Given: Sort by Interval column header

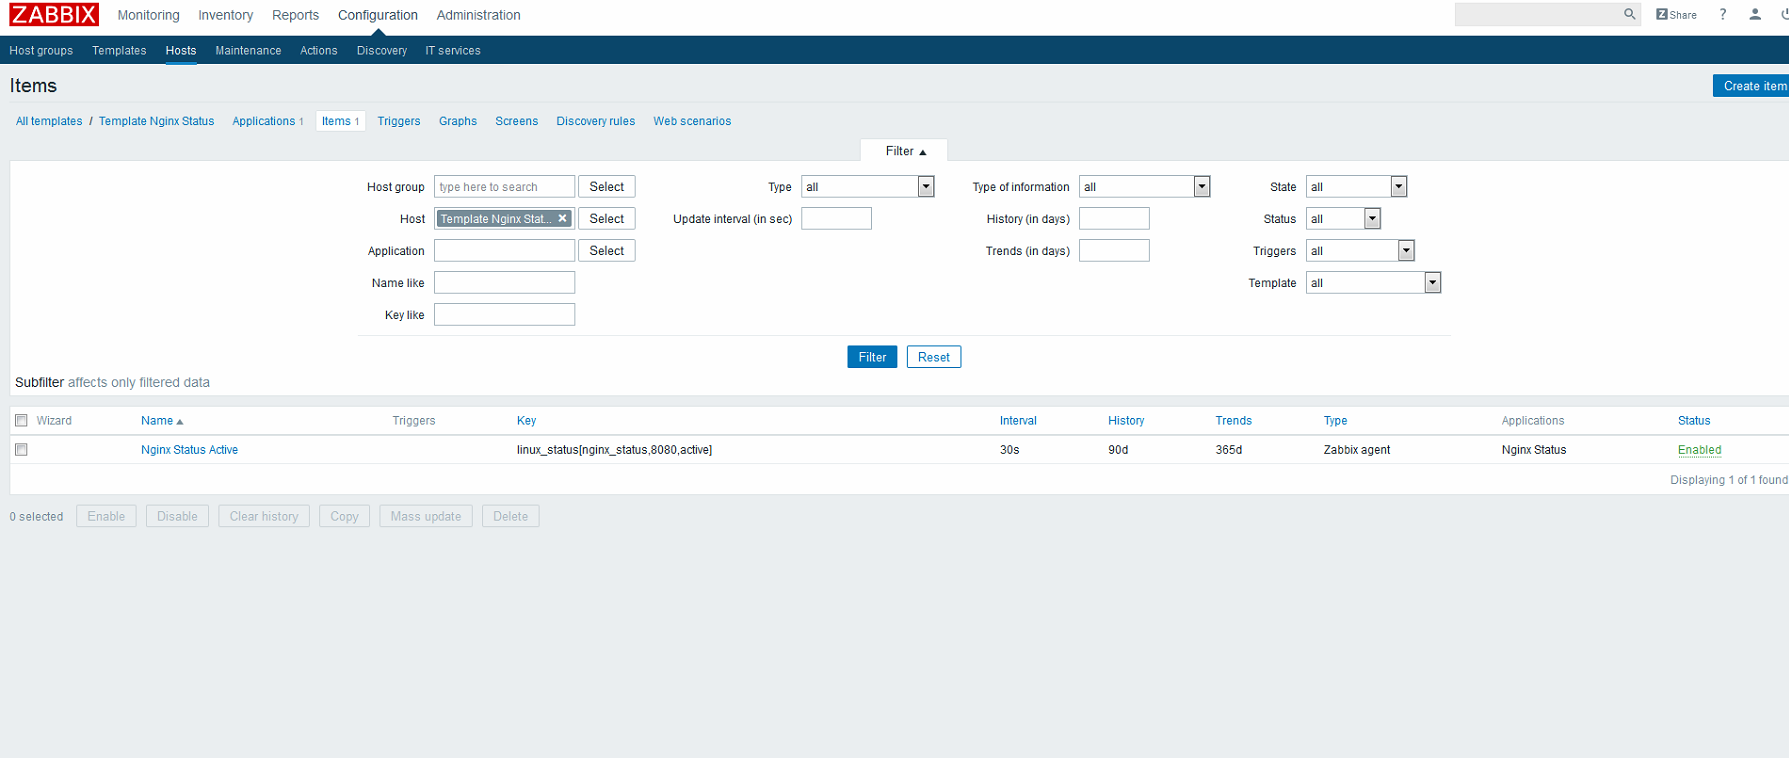Looking at the screenshot, I should tap(1018, 421).
